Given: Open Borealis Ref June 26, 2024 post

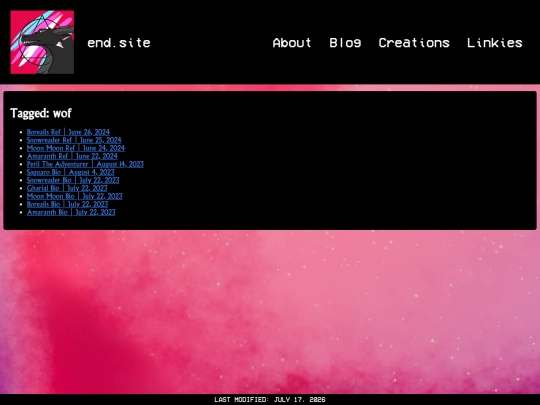Looking at the screenshot, I should 68,132.
